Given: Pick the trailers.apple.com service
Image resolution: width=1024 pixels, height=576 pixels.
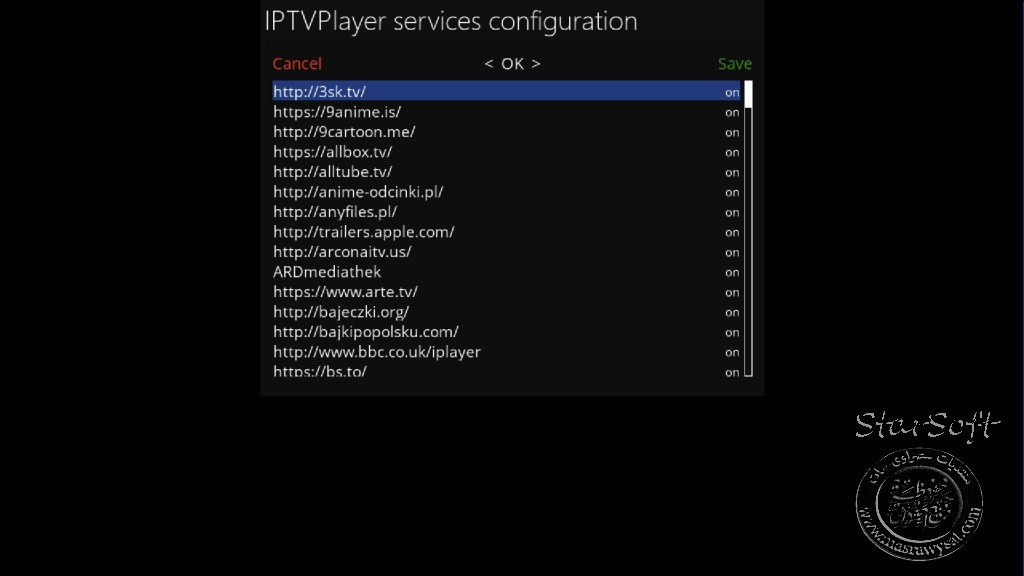Looking at the screenshot, I should click(x=506, y=232).
